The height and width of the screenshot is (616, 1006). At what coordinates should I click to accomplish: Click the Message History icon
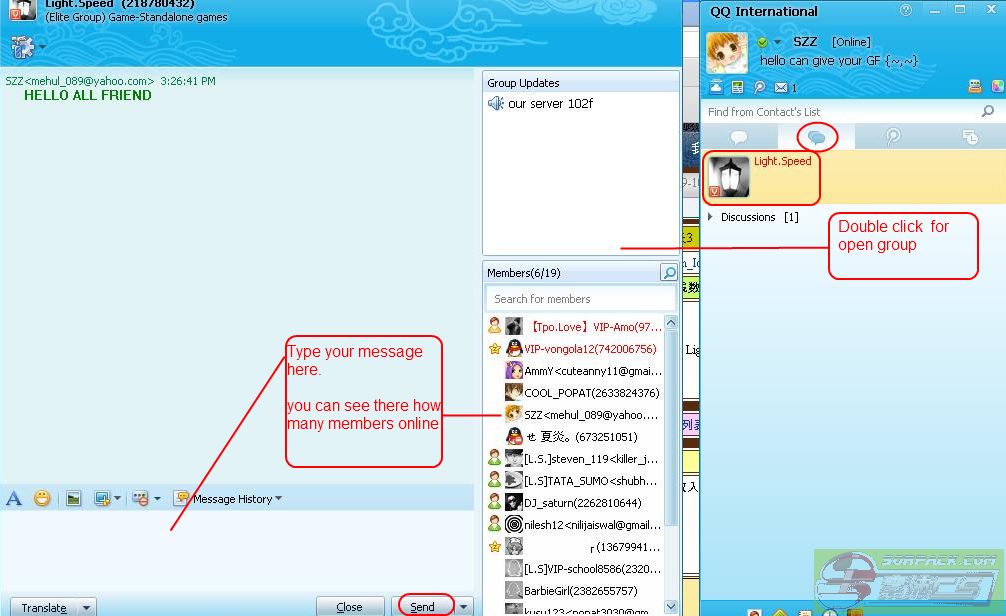coord(182,499)
